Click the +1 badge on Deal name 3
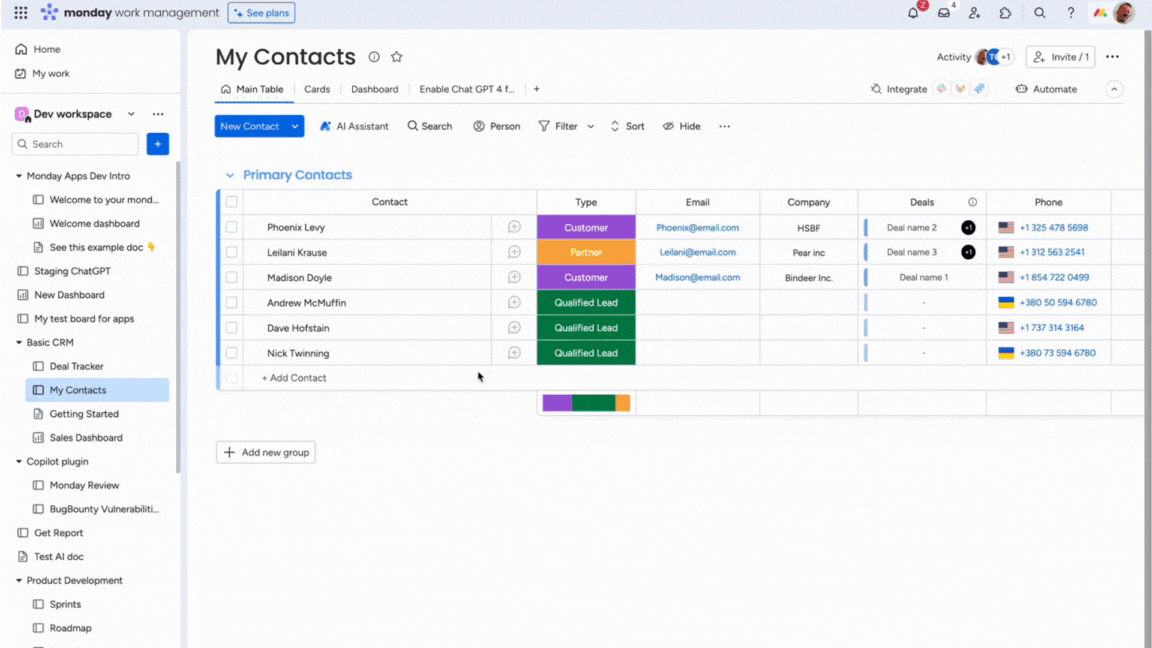This screenshot has height=648, width=1152. pos(968,252)
